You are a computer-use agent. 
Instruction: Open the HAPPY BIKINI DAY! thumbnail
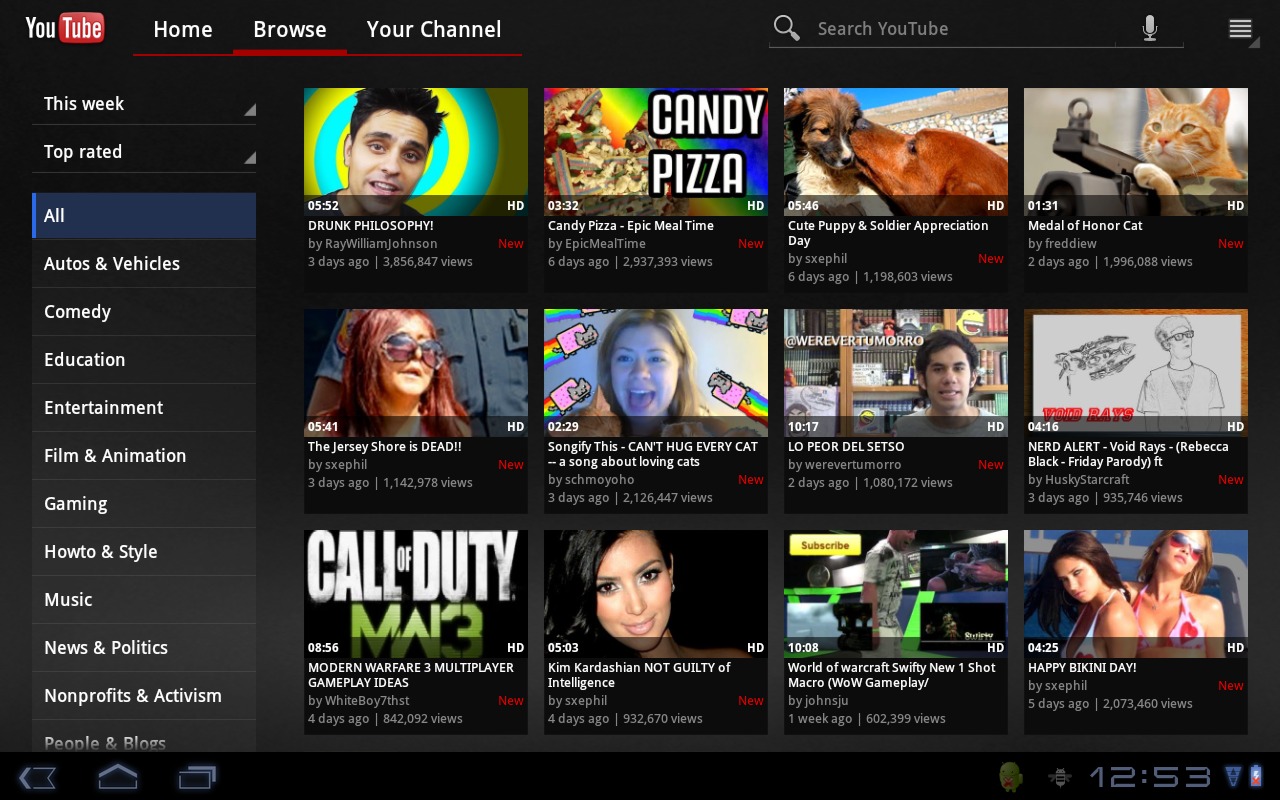[x=1136, y=594]
